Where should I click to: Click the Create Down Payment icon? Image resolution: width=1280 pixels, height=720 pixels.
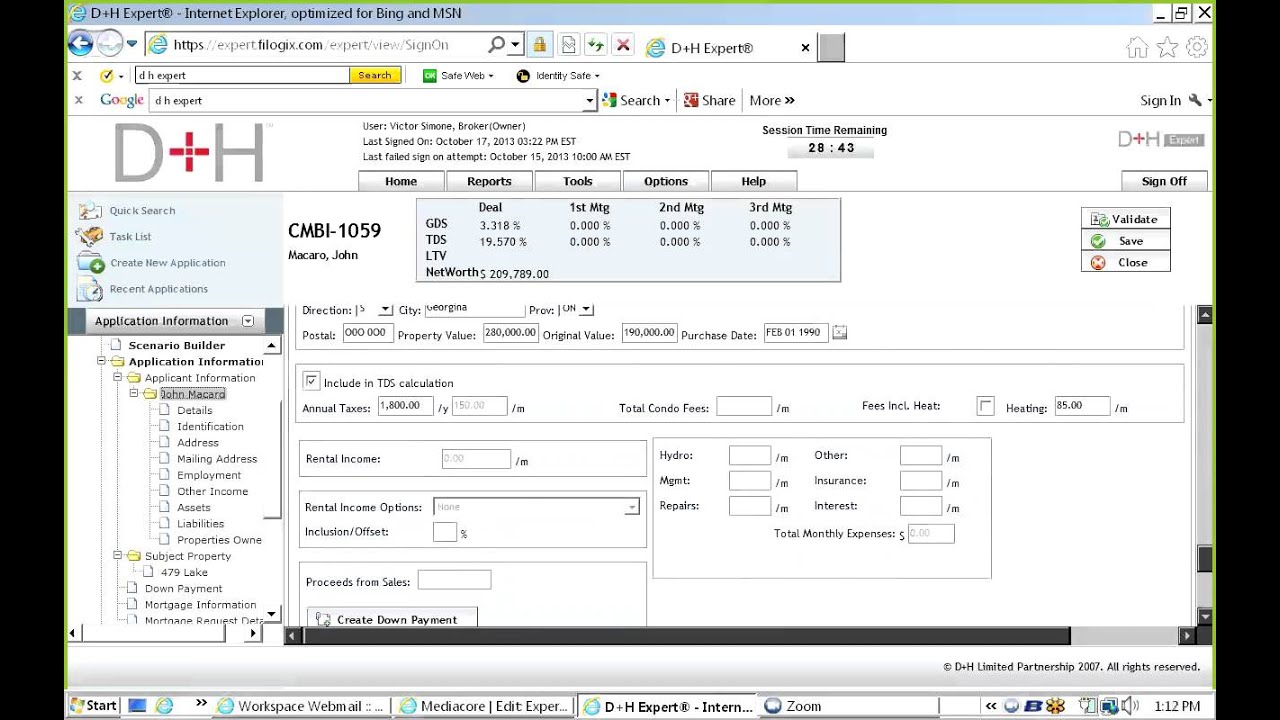pos(323,620)
